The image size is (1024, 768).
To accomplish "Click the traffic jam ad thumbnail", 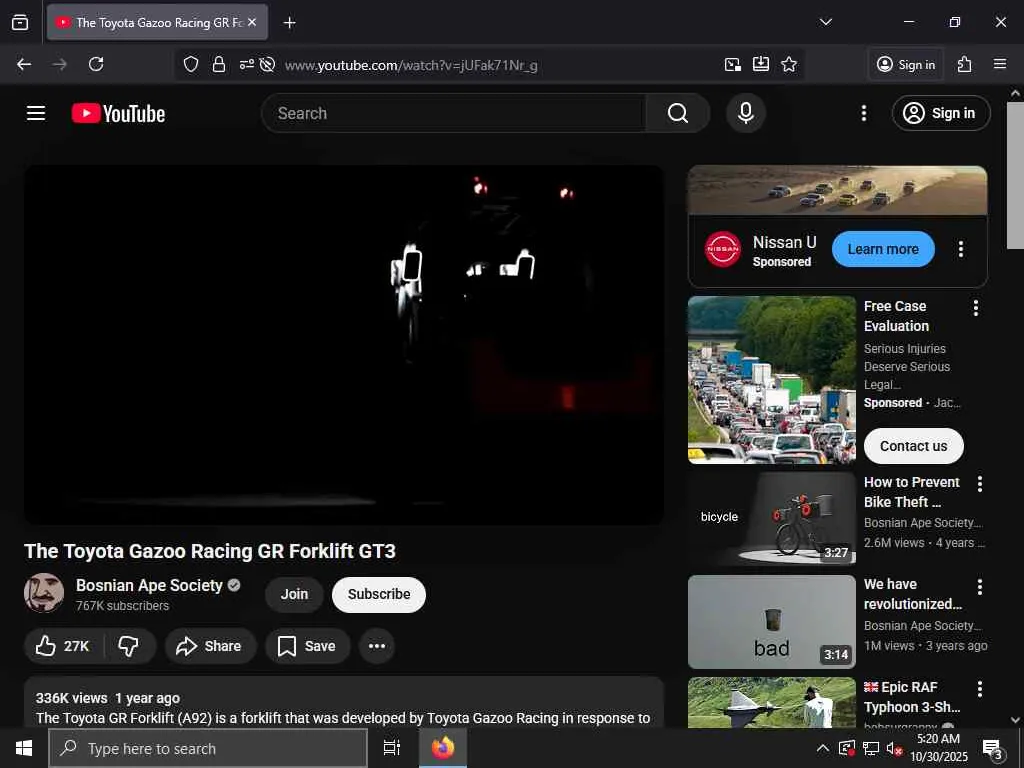I will tap(771, 380).
